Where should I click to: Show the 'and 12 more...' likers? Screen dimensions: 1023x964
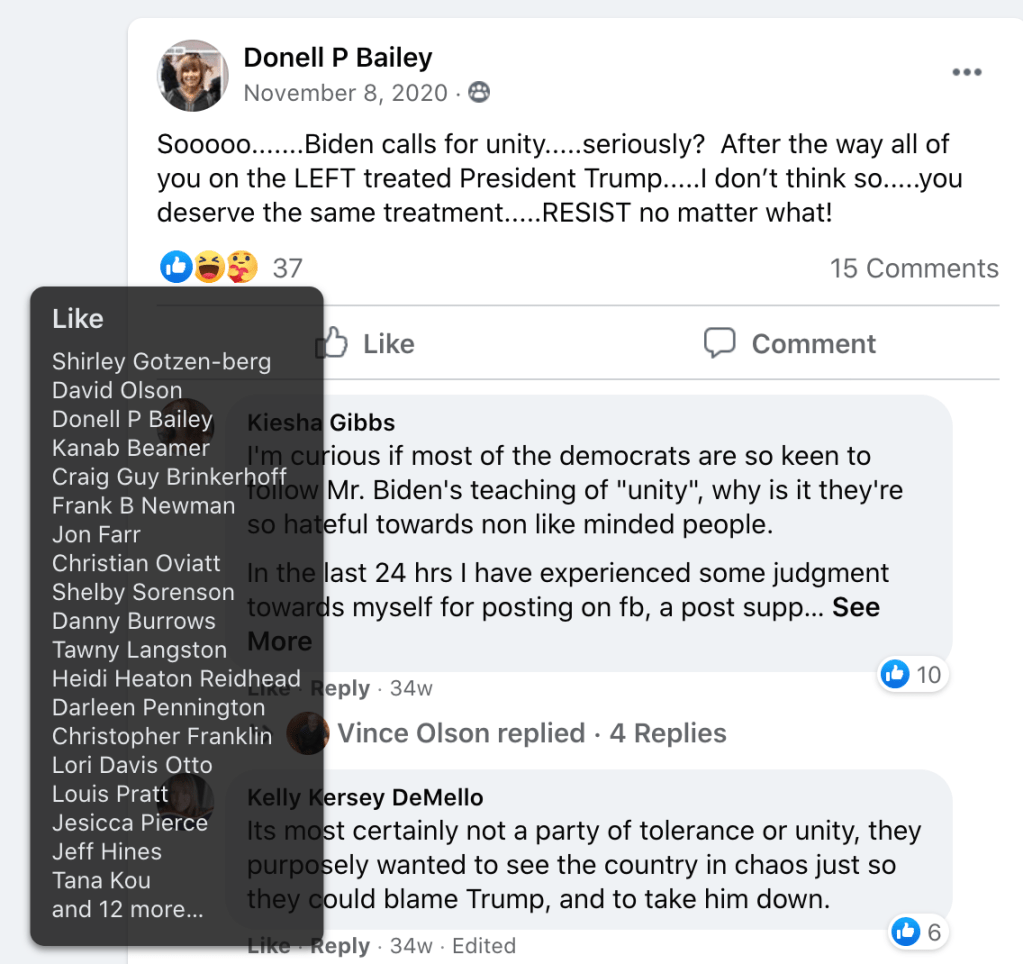(x=127, y=910)
